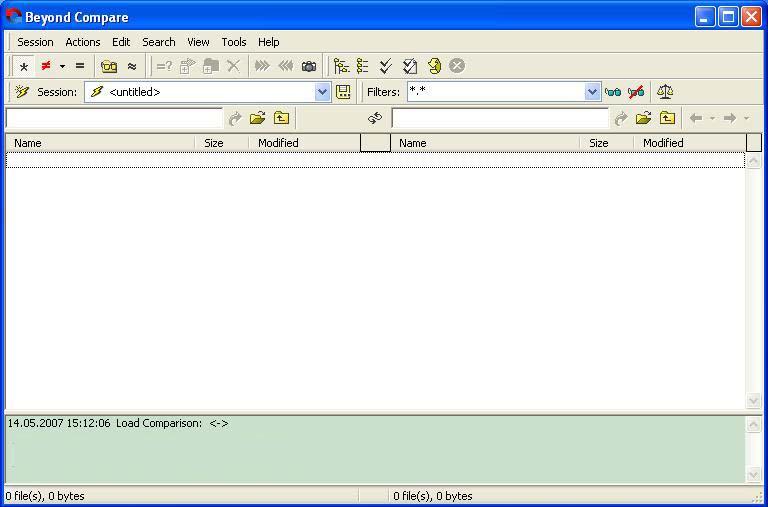Toggle the Show Differences (red not-equal) view
Viewport: 768px width, 507px height.
[46, 66]
